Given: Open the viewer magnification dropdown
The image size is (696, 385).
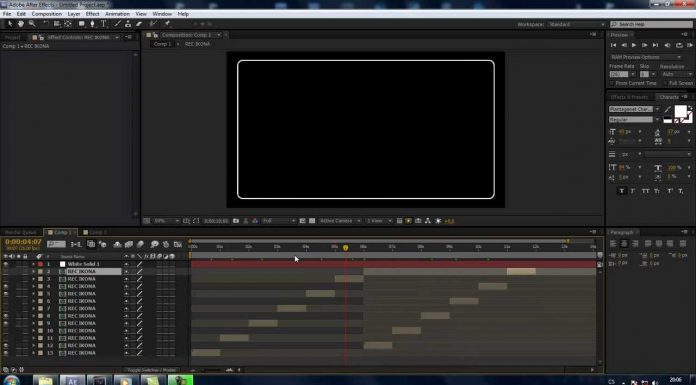Looking at the screenshot, I should 166,221.
